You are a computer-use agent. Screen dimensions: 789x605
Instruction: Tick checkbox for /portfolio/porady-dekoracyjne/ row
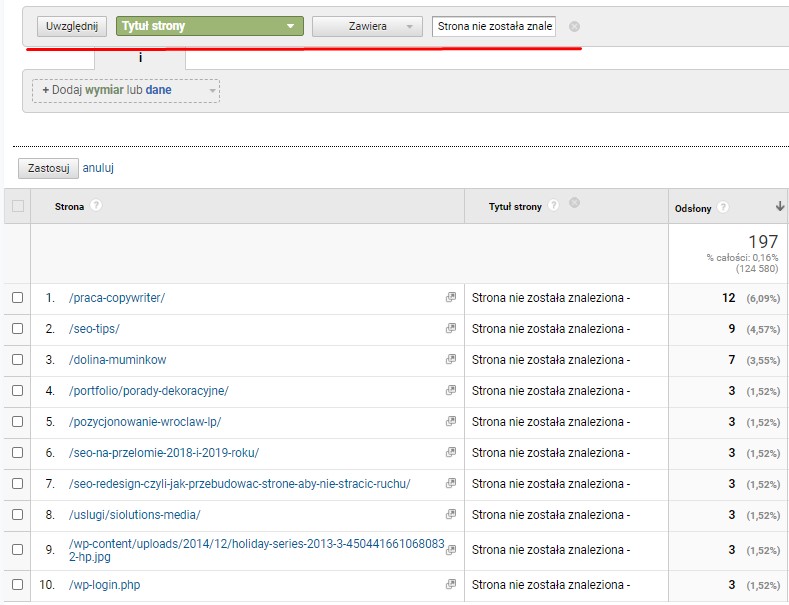tap(18, 390)
